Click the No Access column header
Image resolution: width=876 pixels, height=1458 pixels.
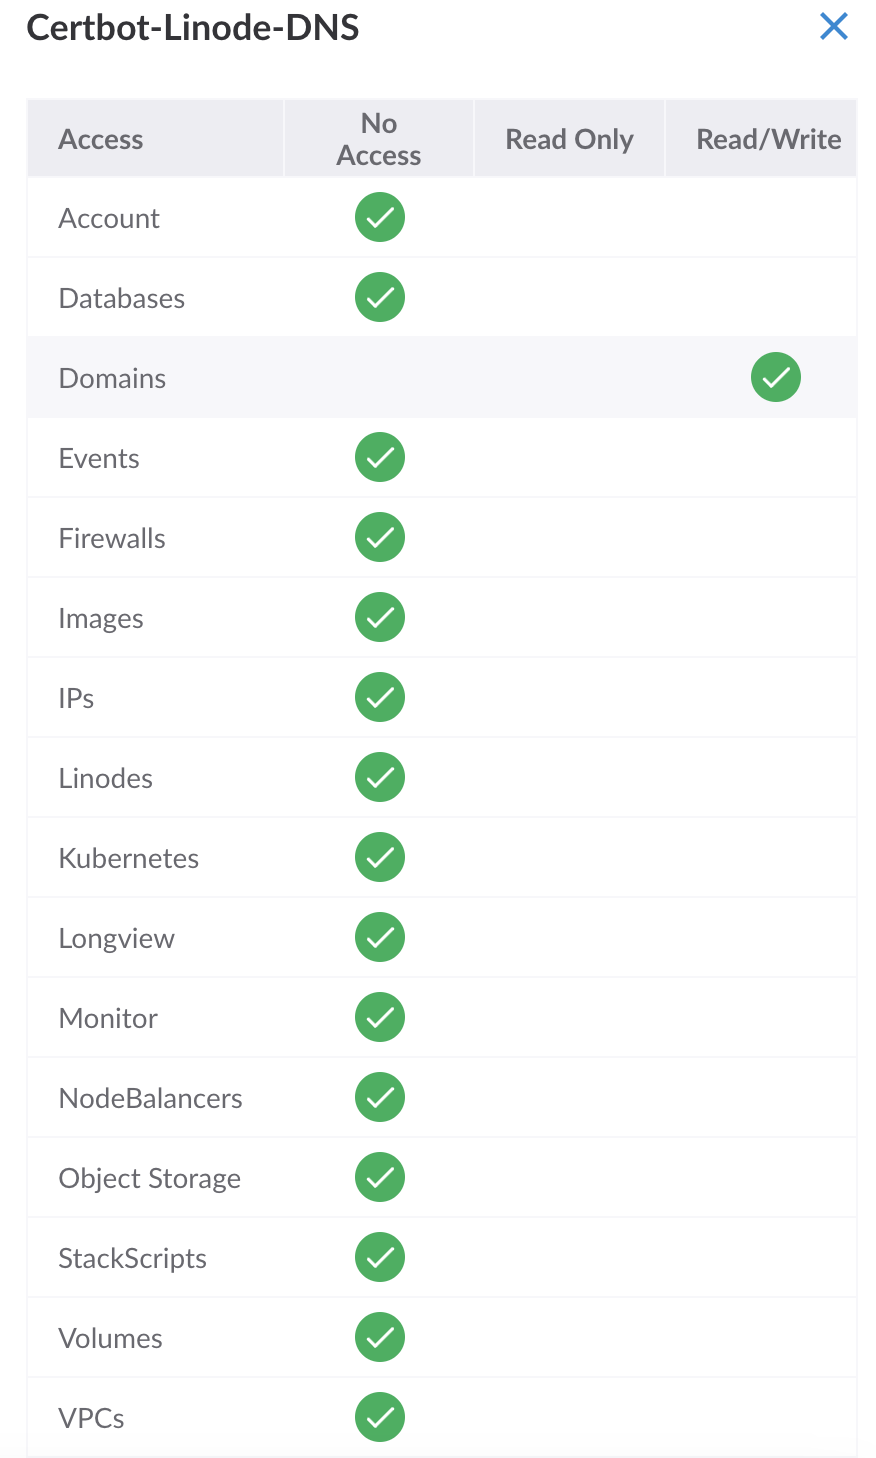380,138
